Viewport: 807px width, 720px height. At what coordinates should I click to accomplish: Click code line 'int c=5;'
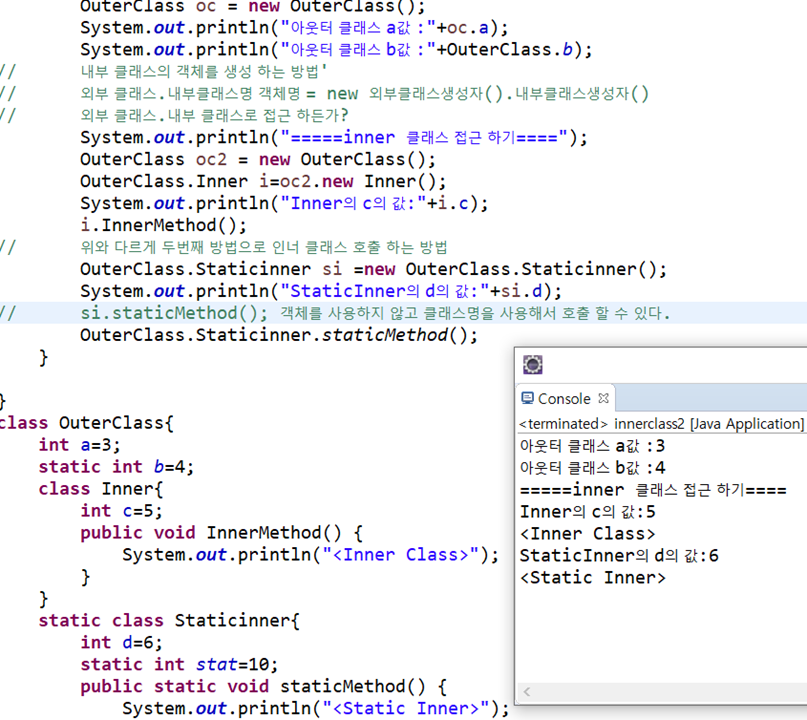tap(121, 511)
